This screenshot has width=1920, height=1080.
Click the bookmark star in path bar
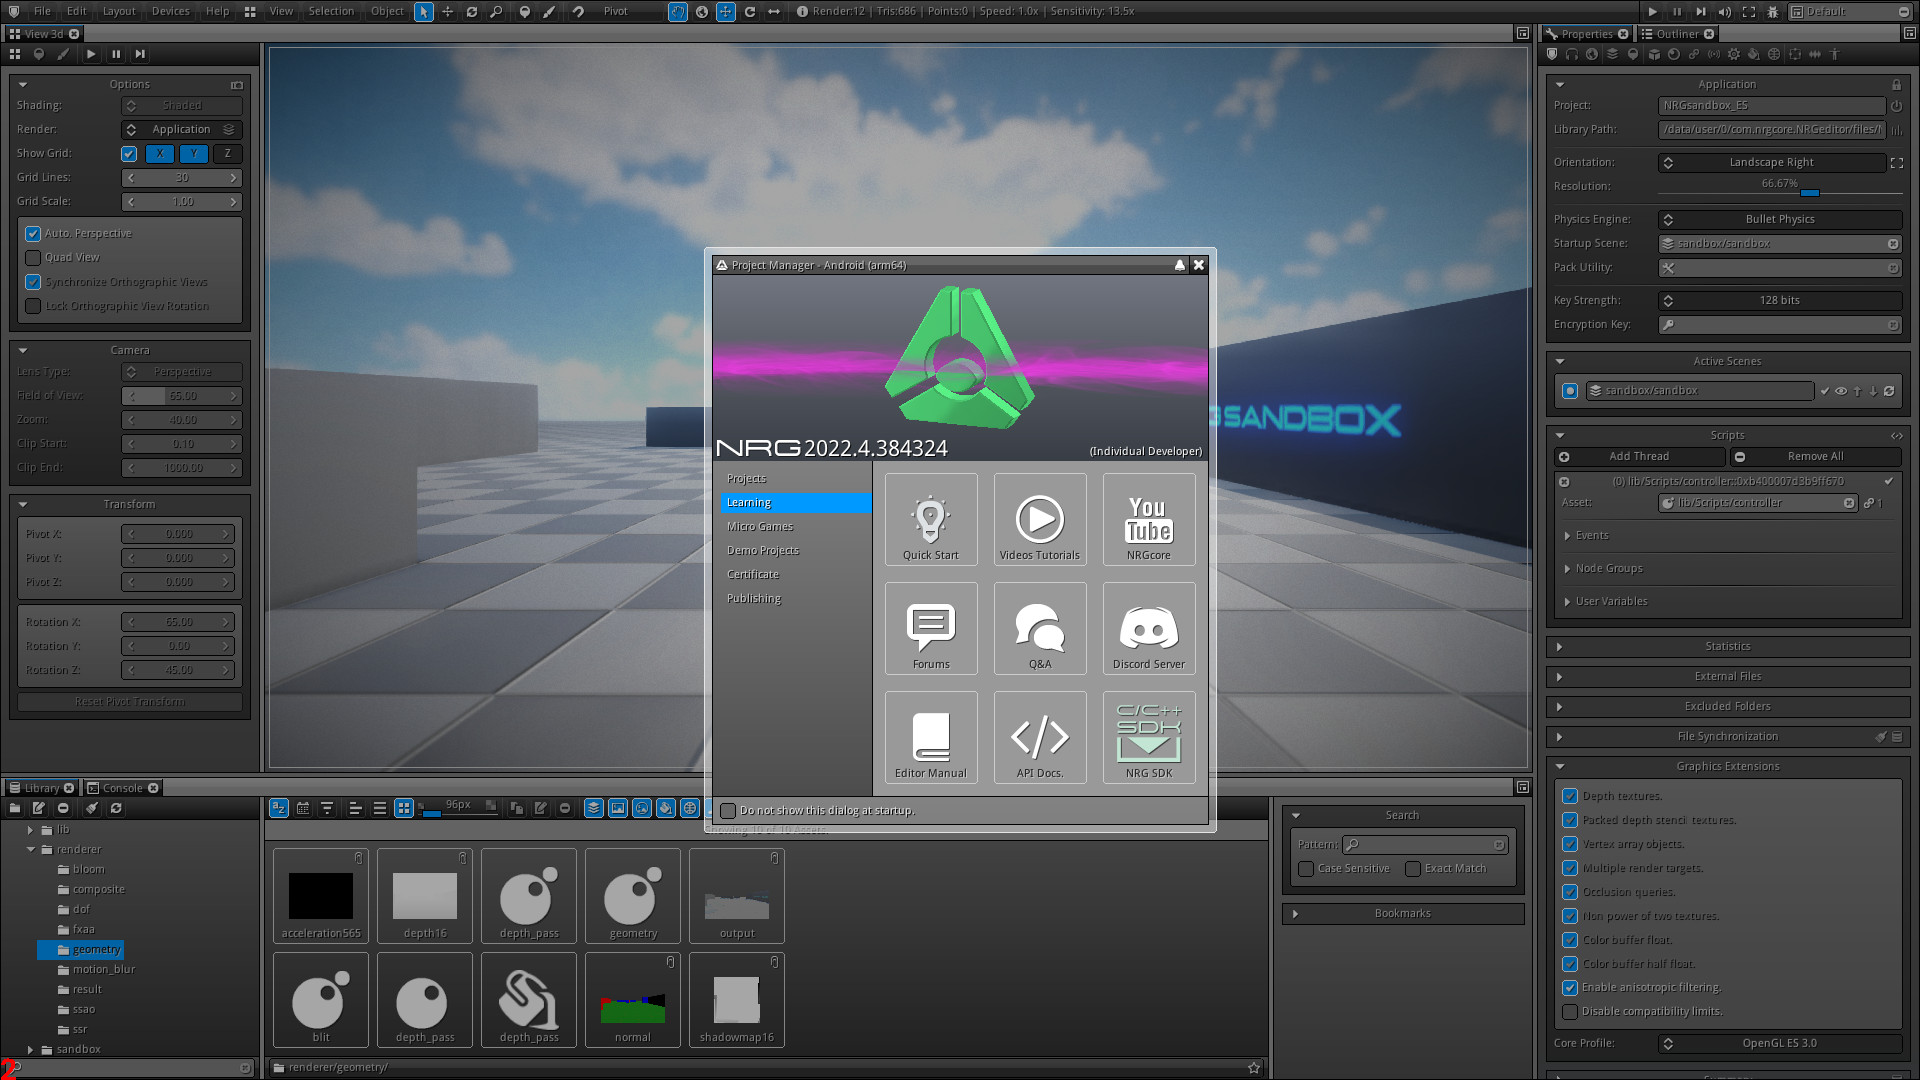[x=1254, y=1067]
